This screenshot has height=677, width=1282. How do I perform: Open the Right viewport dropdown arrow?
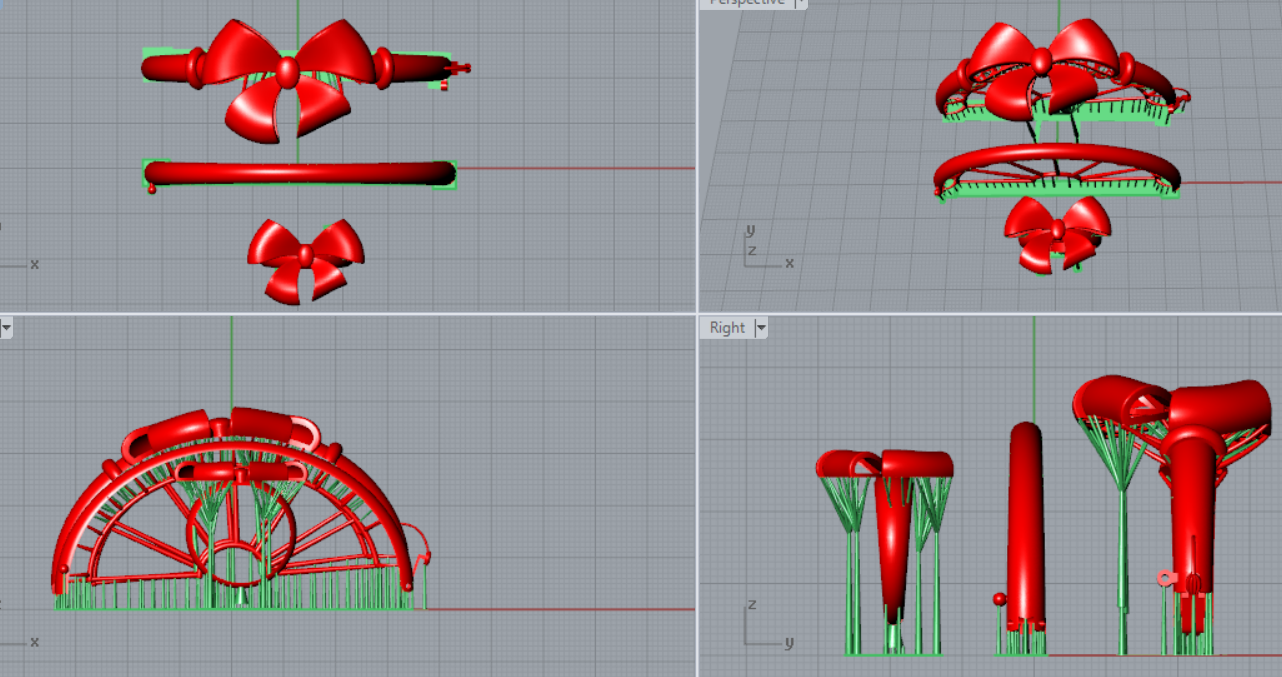coord(761,328)
